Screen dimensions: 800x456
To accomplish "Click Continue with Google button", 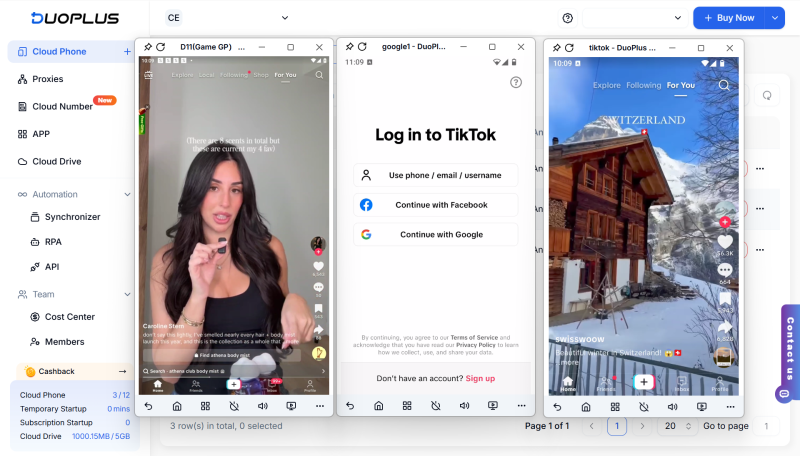I will coord(436,234).
